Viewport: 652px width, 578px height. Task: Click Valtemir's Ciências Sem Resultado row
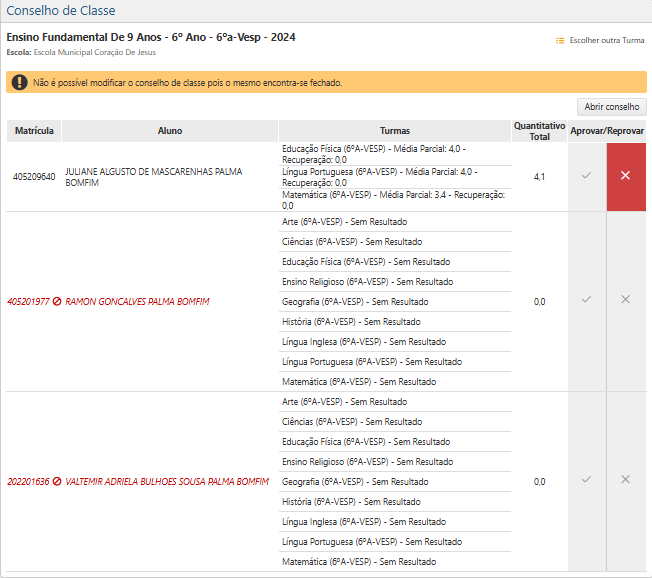tap(395, 422)
